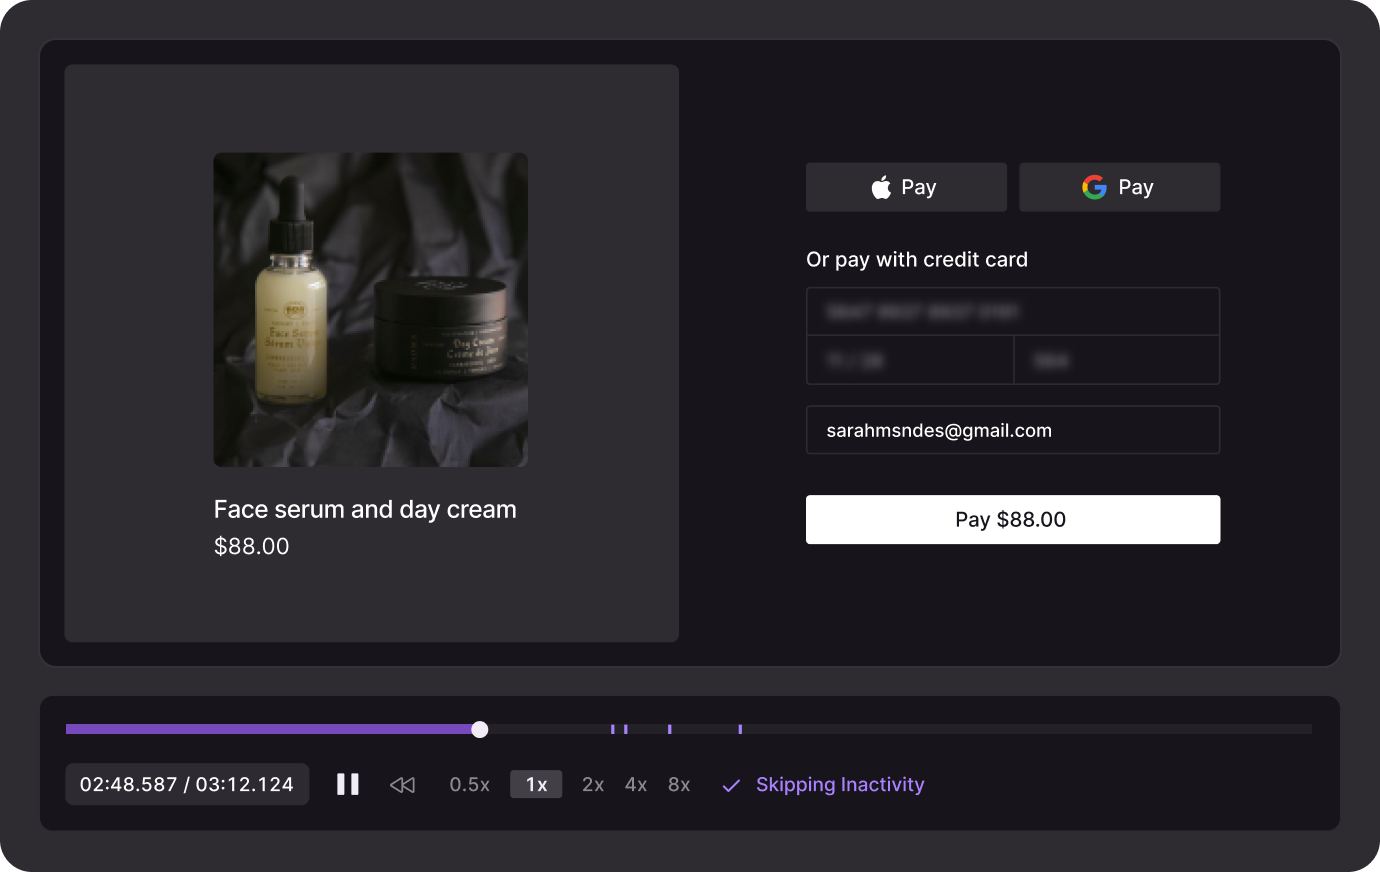
Task: Choose 4x playback speed
Action: (636, 785)
